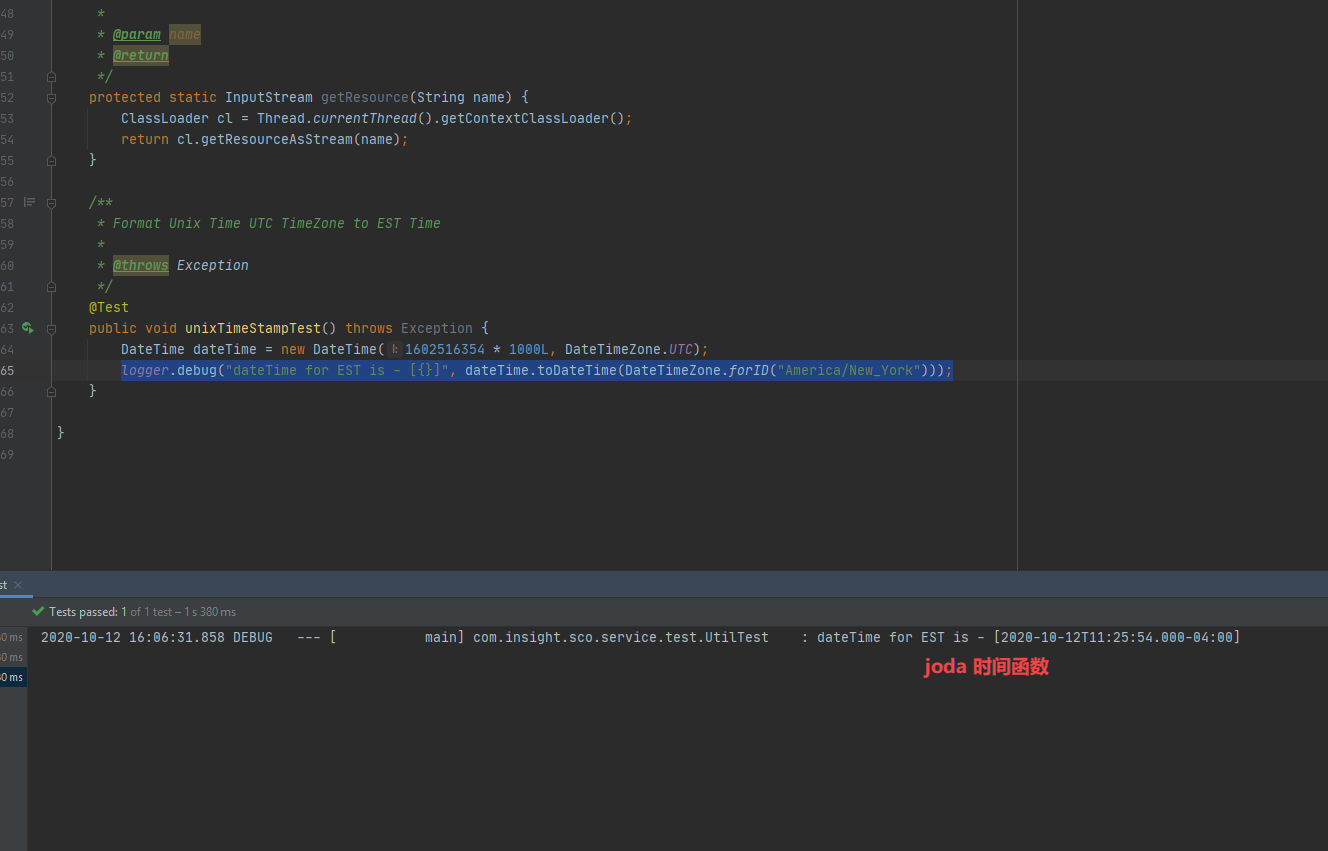Click the @Test annotation
1328x851 pixels.
[109, 307]
